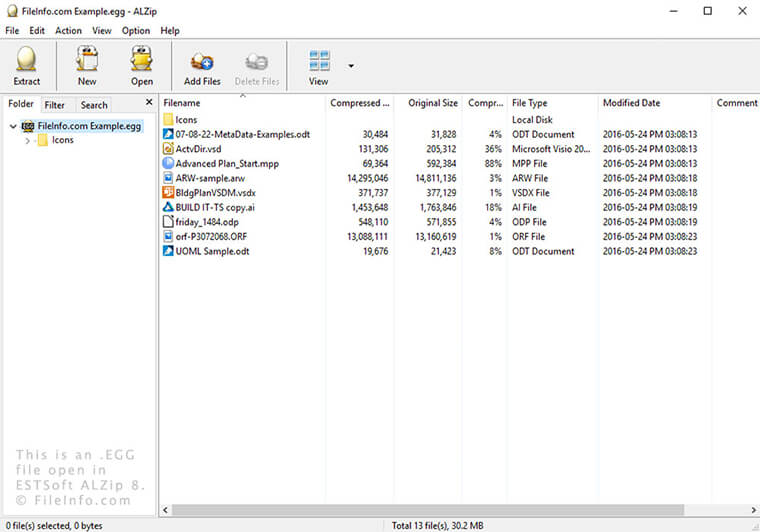760x532 pixels.
Task: Click the Open archive toolbar icon
Action: (x=142, y=66)
